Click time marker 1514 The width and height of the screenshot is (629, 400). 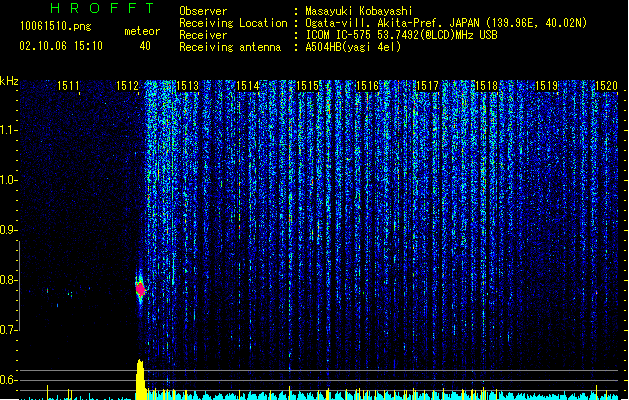(x=248, y=85)
